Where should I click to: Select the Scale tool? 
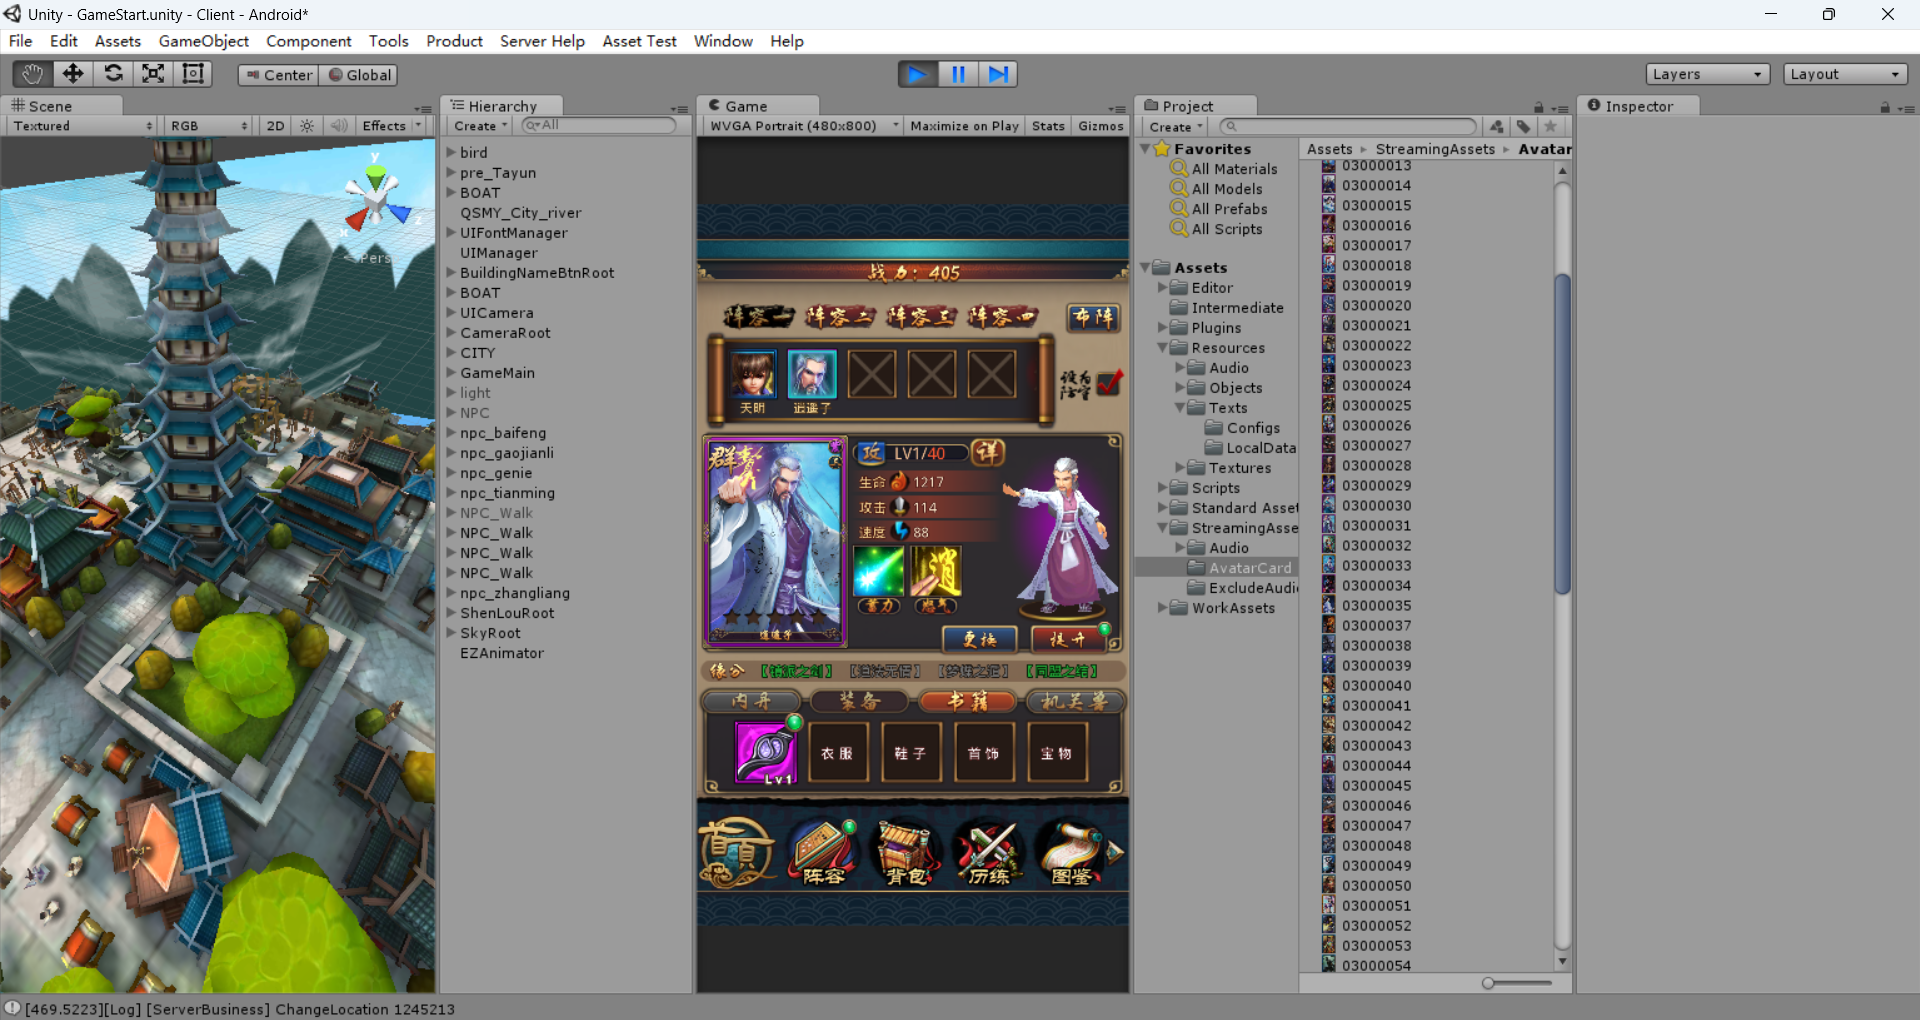pyautogui.click(x=153, y=74)
